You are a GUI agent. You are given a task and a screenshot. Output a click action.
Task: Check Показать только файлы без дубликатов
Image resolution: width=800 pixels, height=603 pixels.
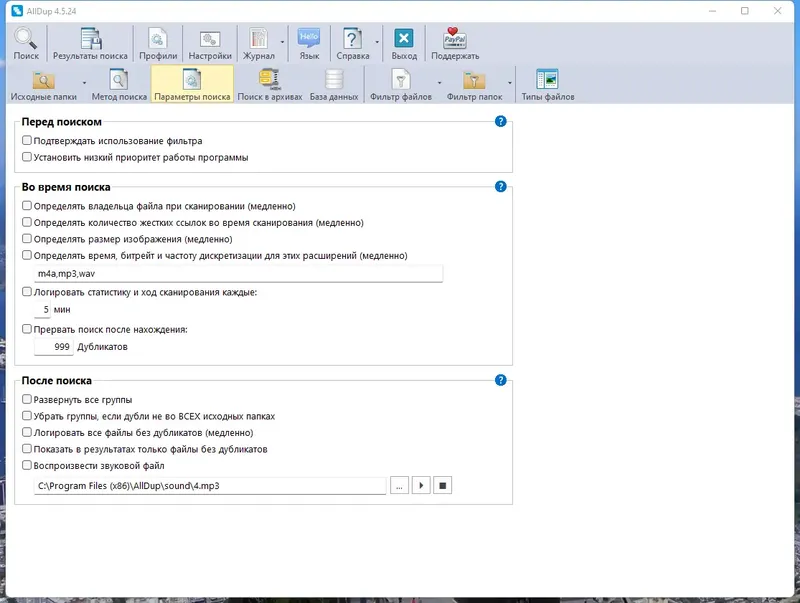(27, 449)
